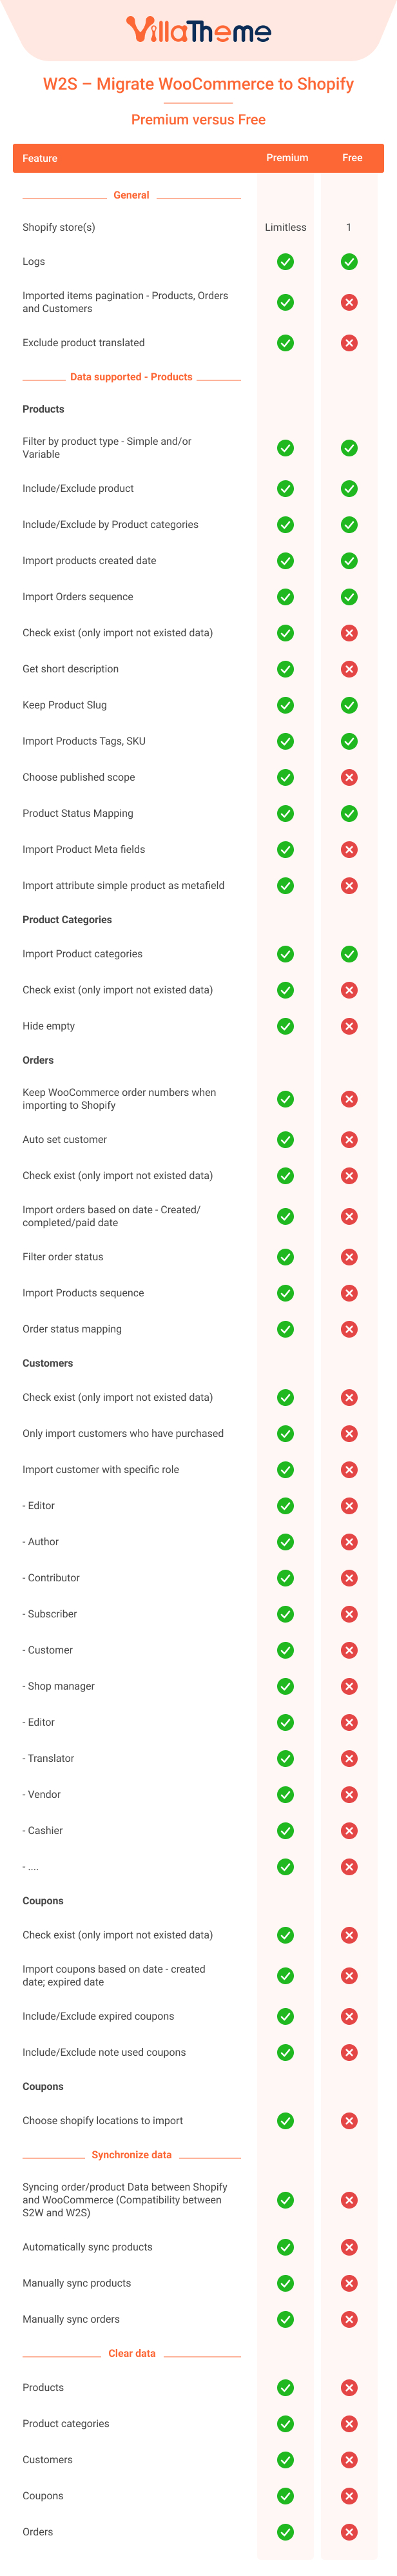Image resolution: width=397 pixels, height=2576 pixels.
Task: Click the VillaTheme logo
Action: [198, 30]
